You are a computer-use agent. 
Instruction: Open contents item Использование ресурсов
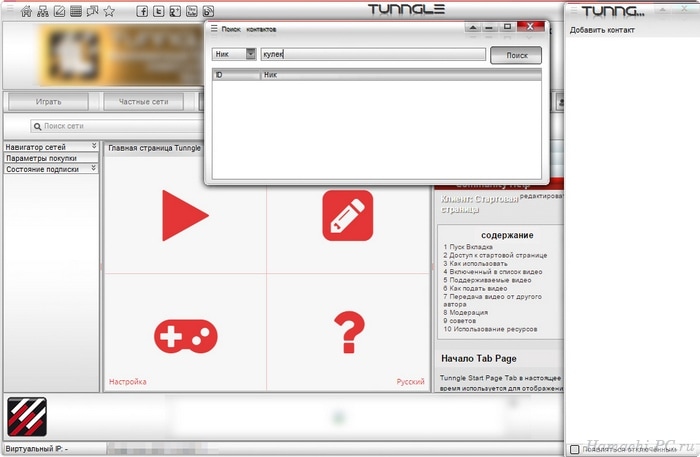click(490, 329)
